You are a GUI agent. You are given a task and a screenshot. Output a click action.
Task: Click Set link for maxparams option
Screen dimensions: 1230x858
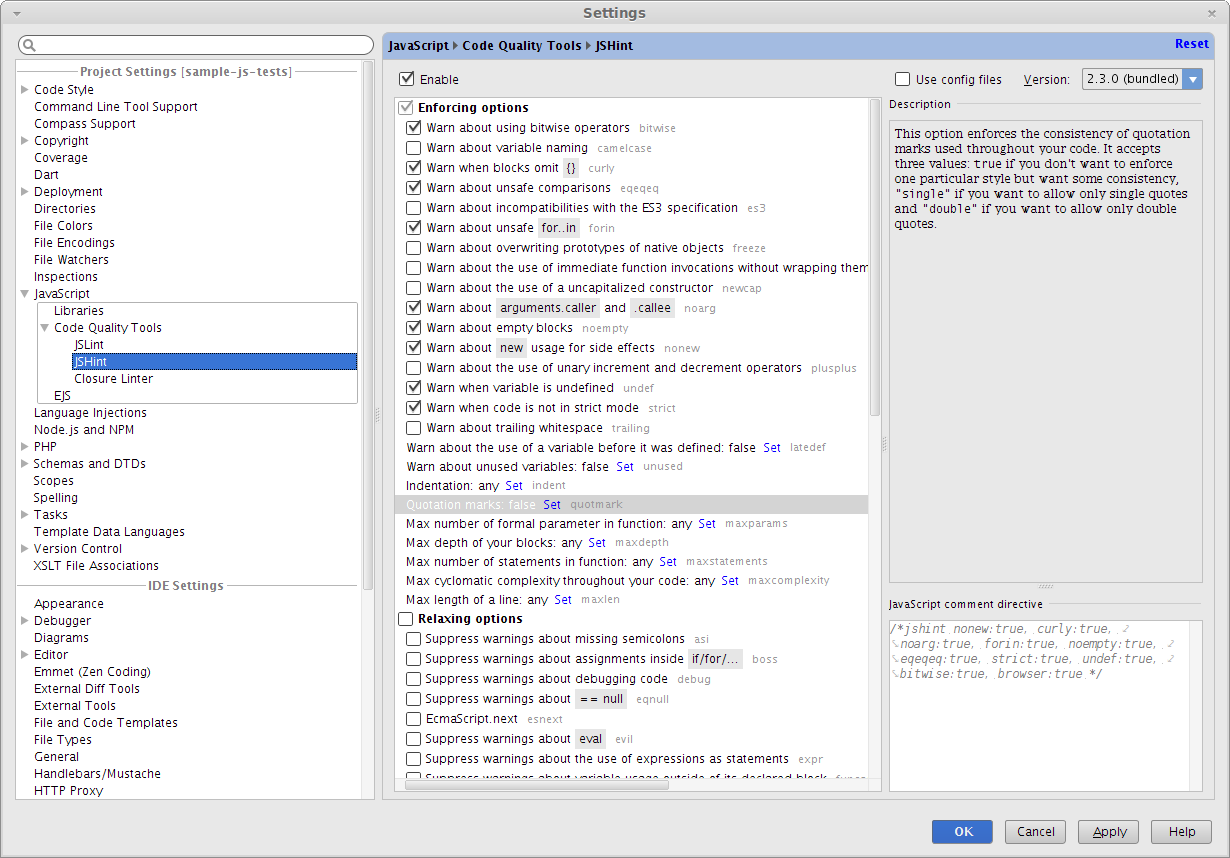(707, 524)
